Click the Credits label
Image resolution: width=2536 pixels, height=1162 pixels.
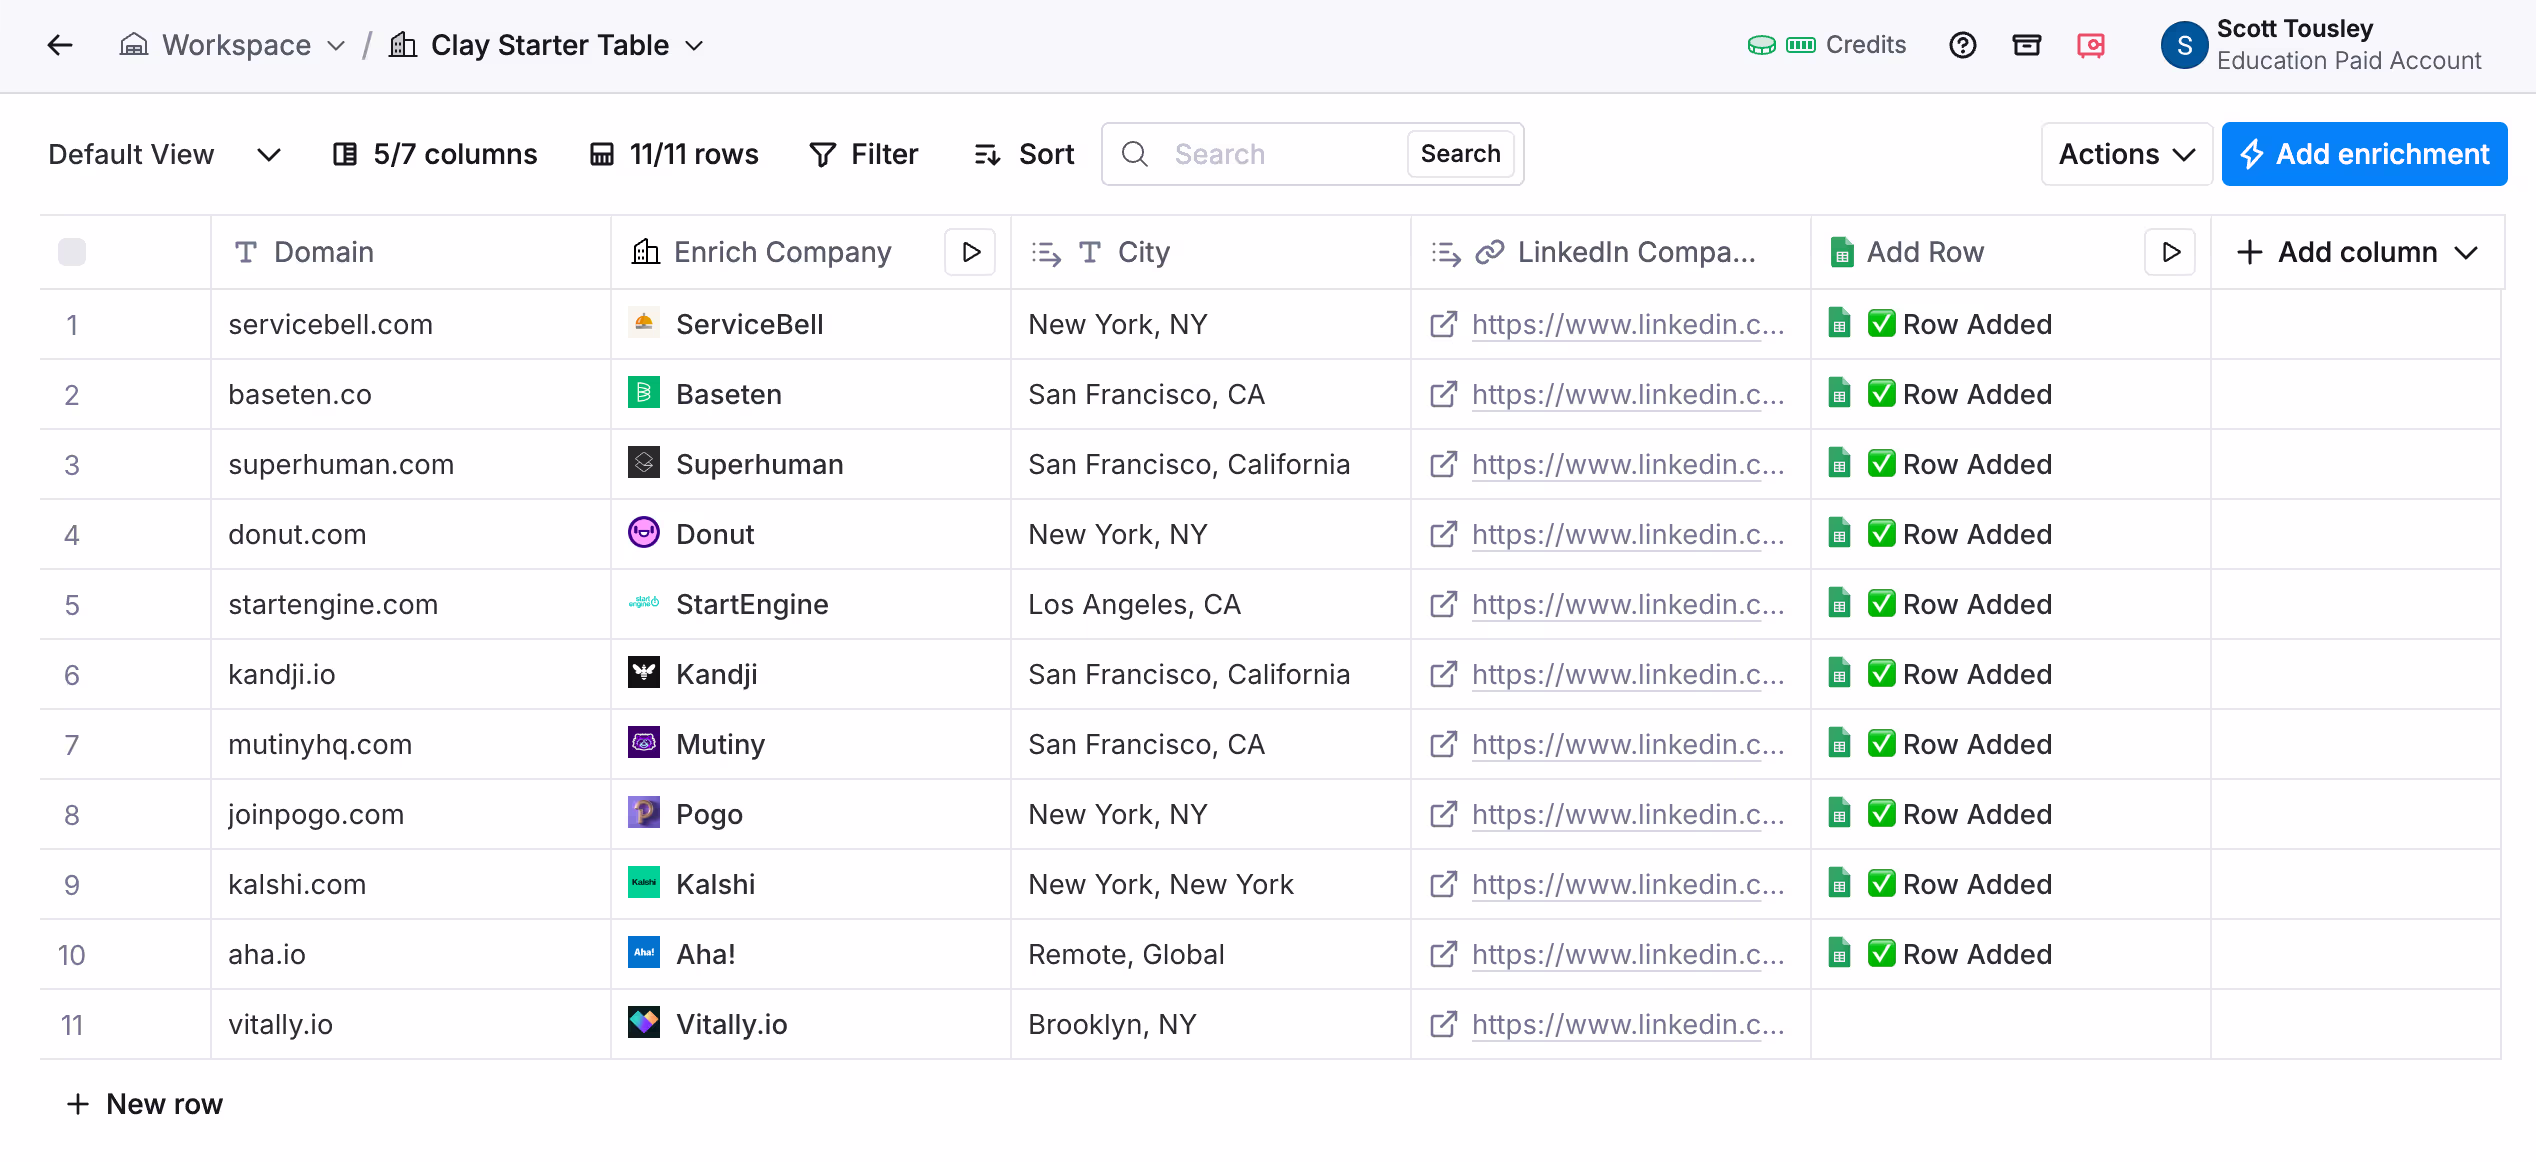1865,45
